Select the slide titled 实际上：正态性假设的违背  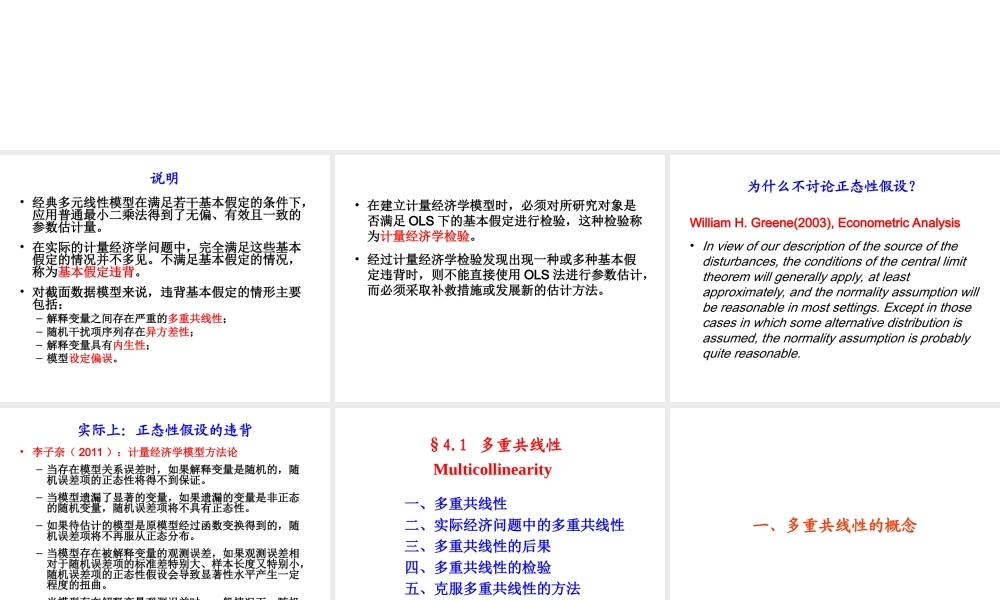click(164, 430)
